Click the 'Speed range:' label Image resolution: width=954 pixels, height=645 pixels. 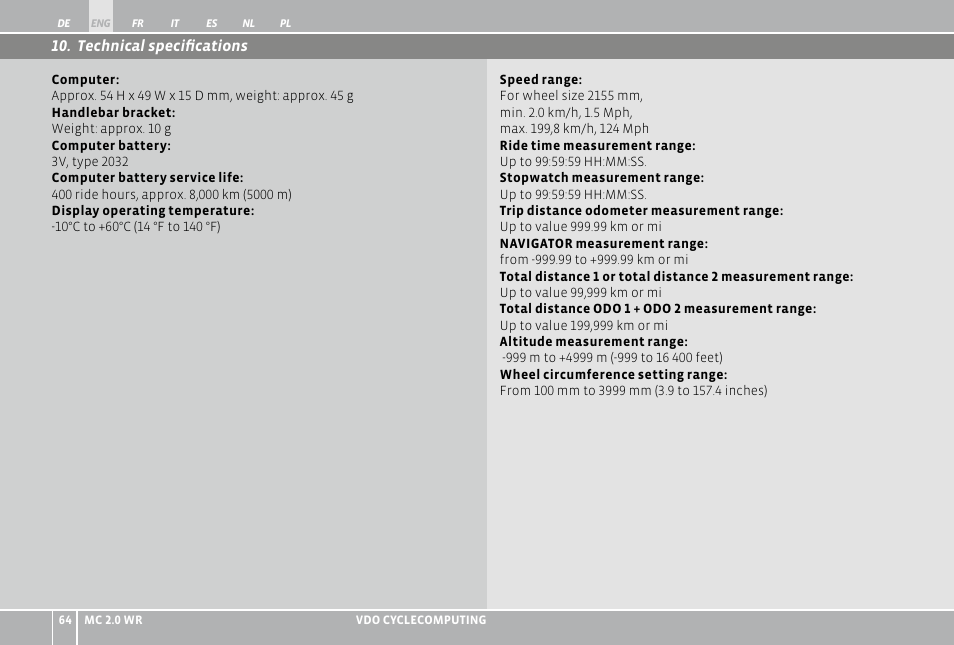pos(541,80)
